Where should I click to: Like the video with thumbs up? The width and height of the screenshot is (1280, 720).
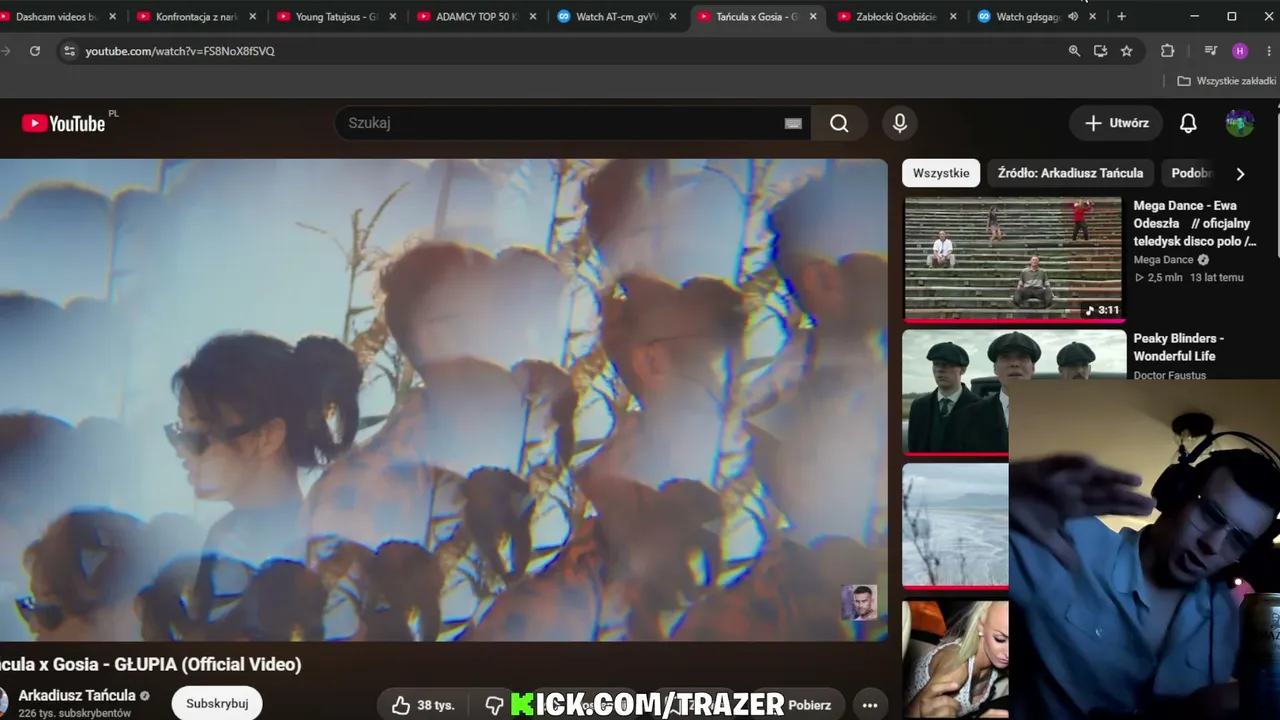pos(423,705)
